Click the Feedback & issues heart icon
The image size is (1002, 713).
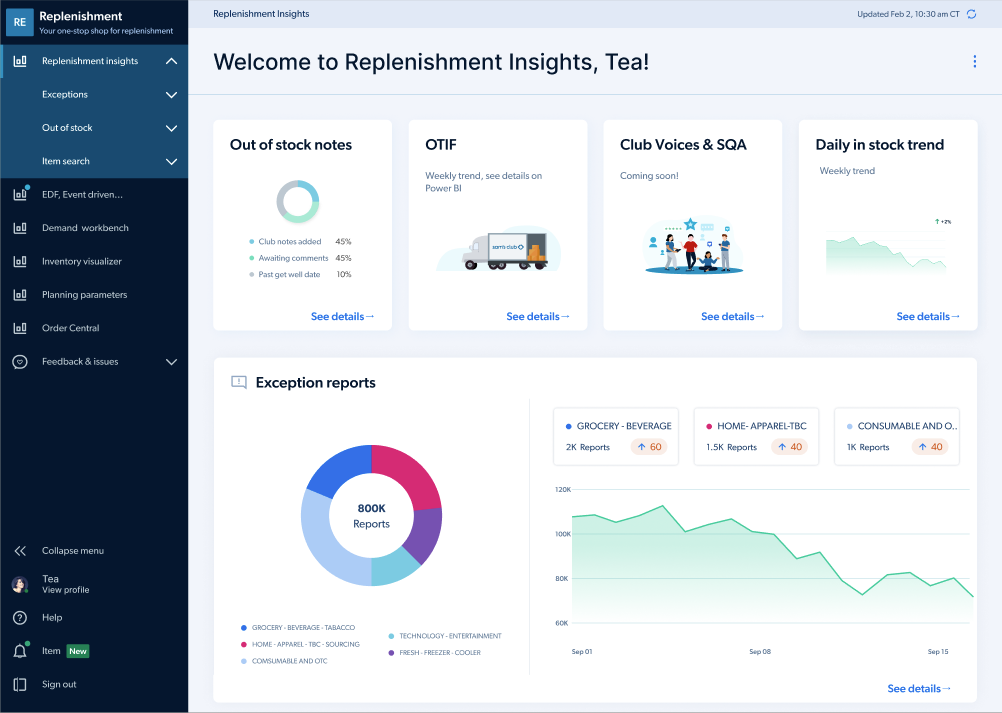tap(20, 362)
